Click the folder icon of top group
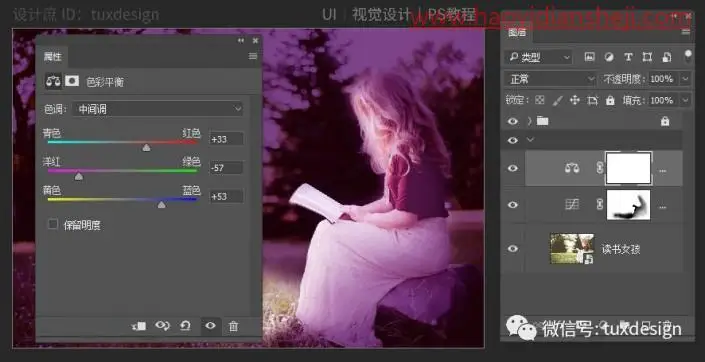Image resolution: width=705 pixels, height=362 pixels. click(543, 121)
